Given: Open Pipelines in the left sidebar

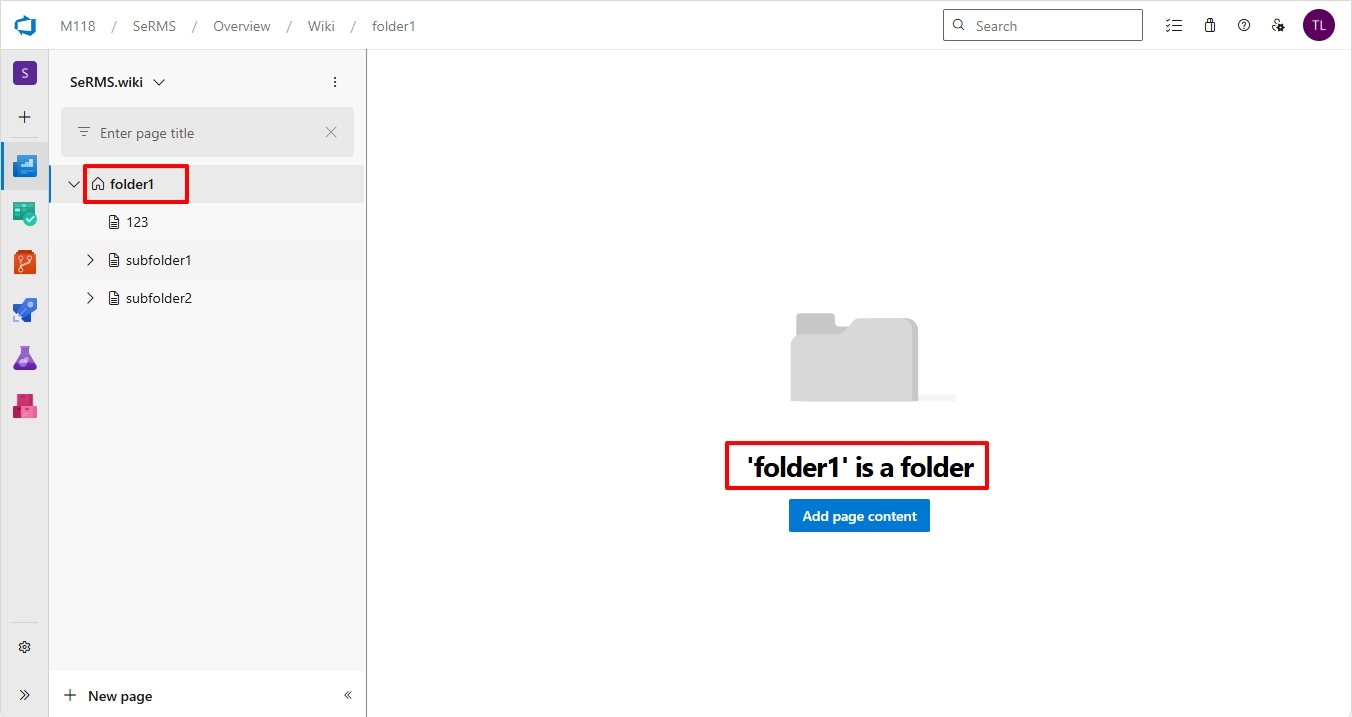Looking at the screenshot, I should 25,310.
